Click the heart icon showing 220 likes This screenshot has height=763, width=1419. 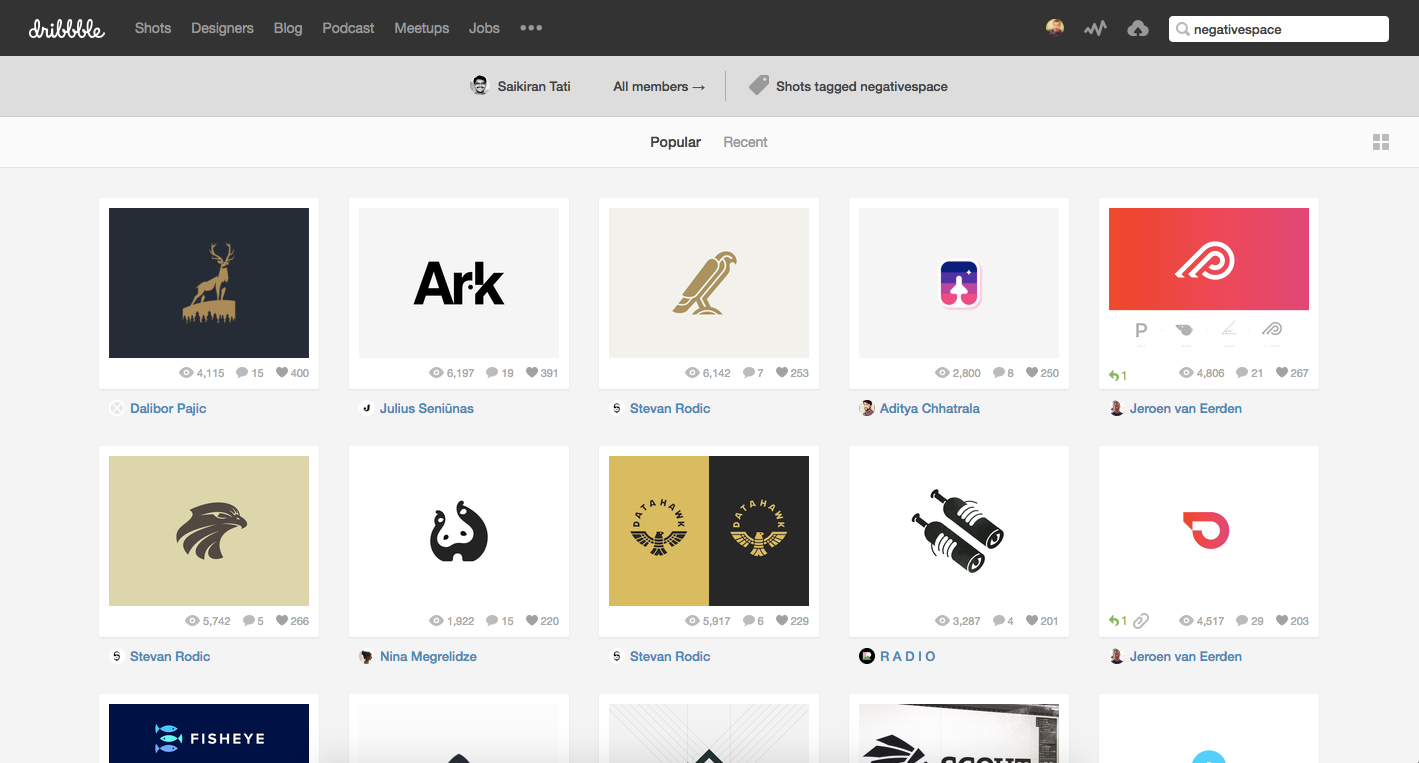pos(531,621)
